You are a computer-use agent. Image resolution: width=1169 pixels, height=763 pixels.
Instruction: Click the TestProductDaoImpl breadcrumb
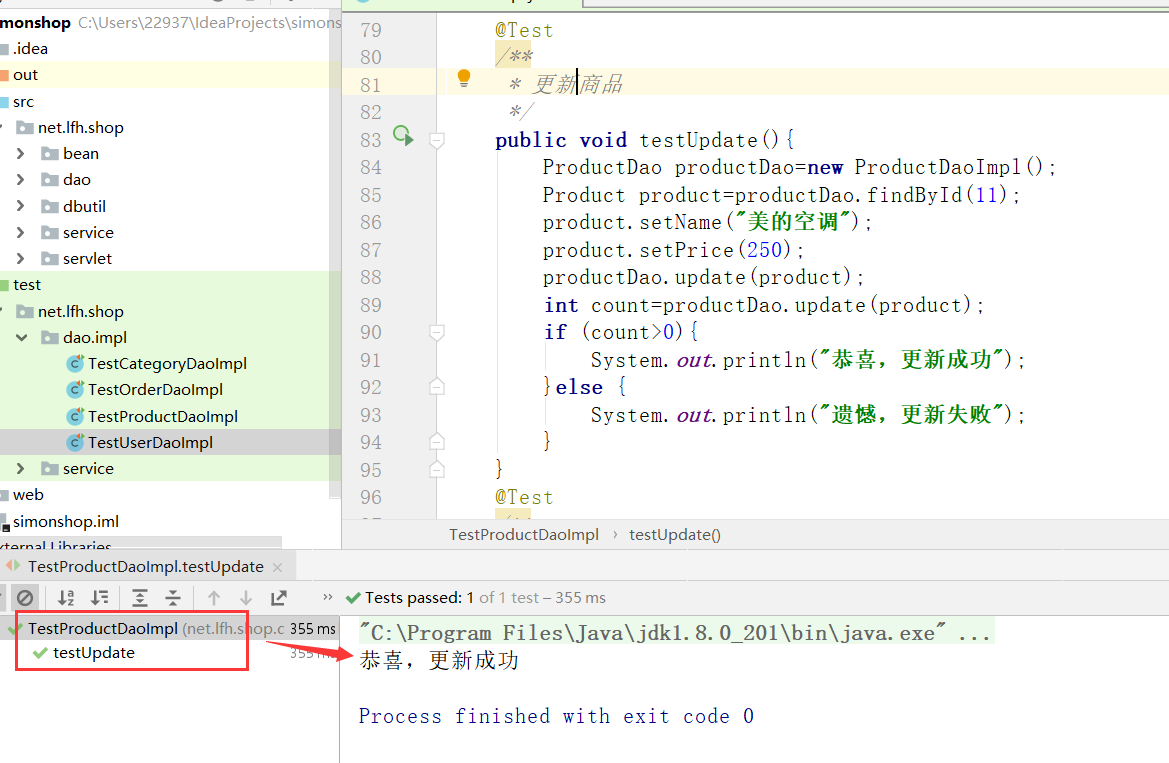click(523, 535)
